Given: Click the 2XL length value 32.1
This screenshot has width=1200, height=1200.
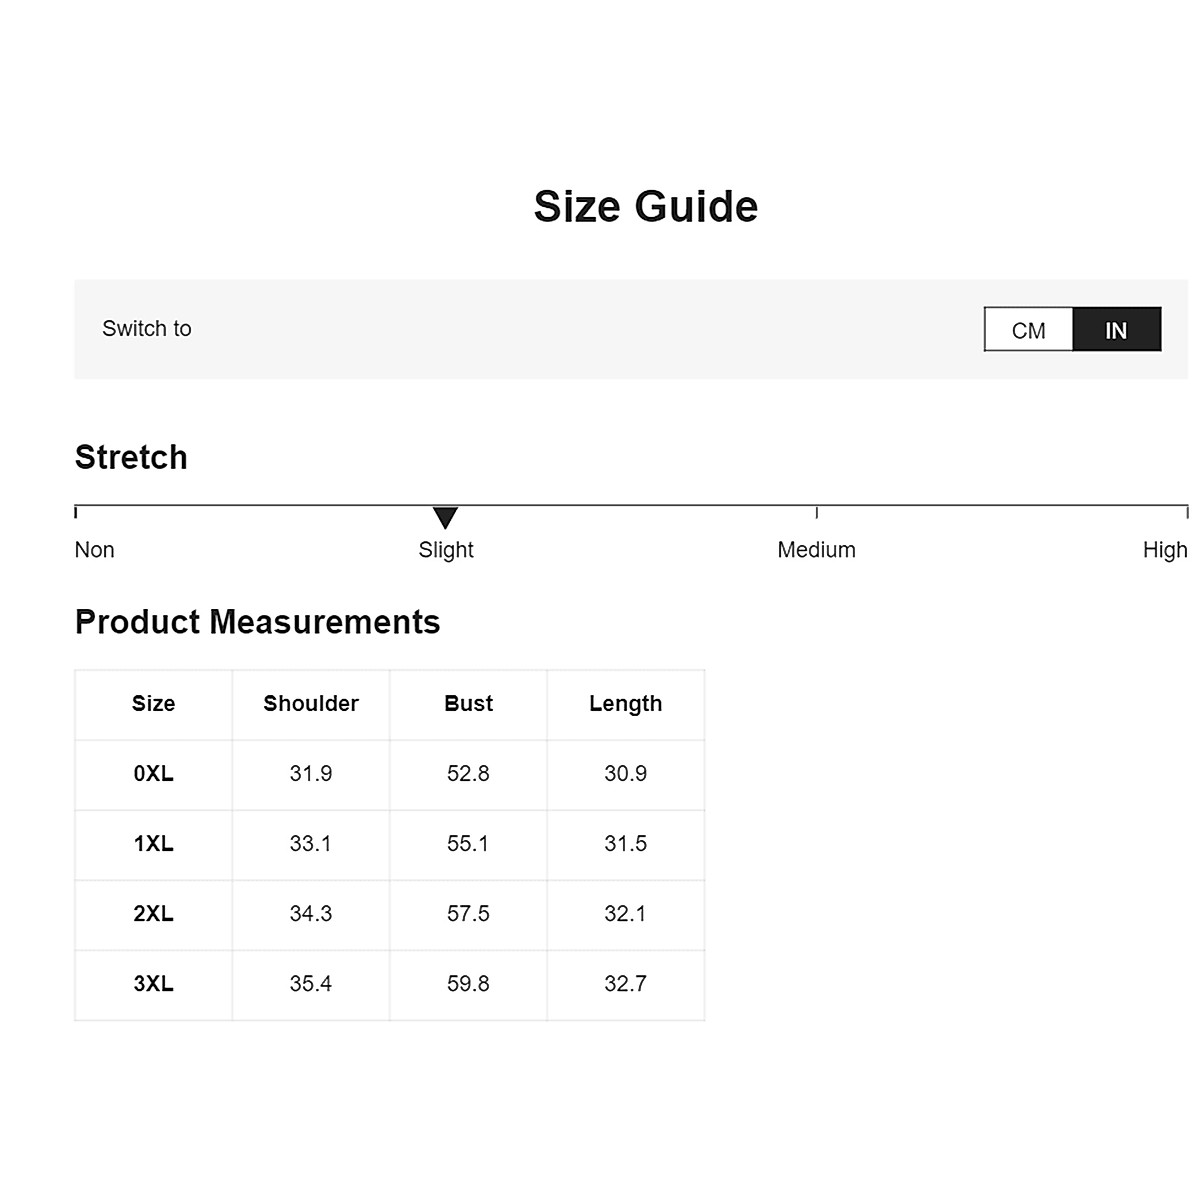Looking at the screenshot, I should pos(625,914).
